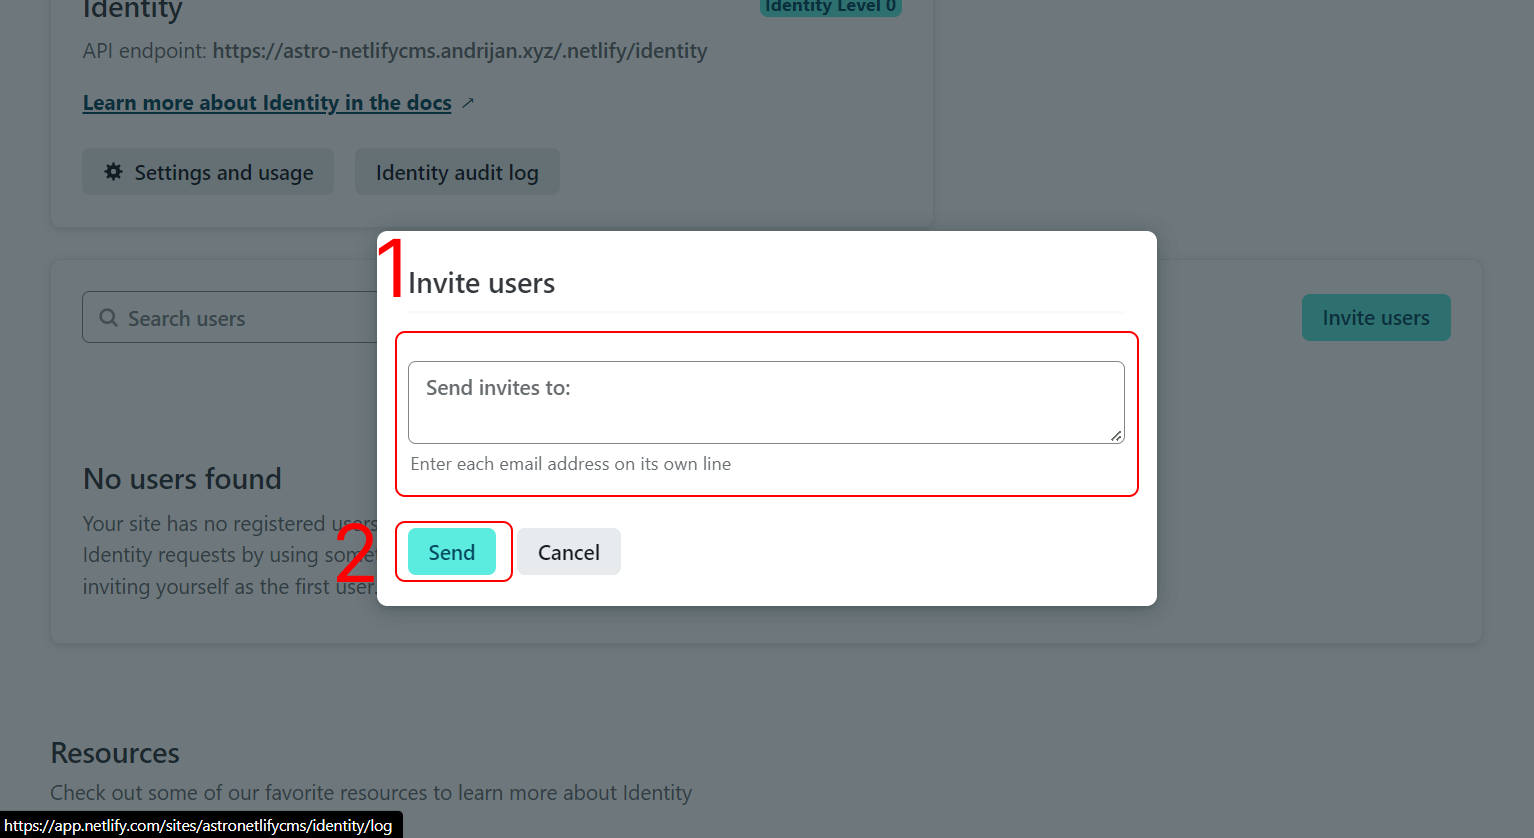The image size is (1534, 838).
Task: Cancel the Invite users dialog
Action: pos(568,552)
